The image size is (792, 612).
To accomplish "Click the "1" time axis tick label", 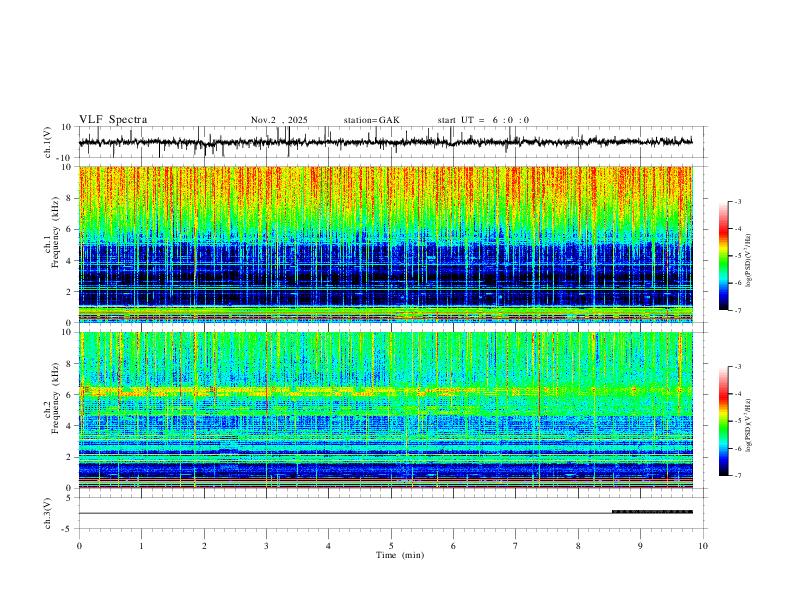I will (x=141, y=546).
